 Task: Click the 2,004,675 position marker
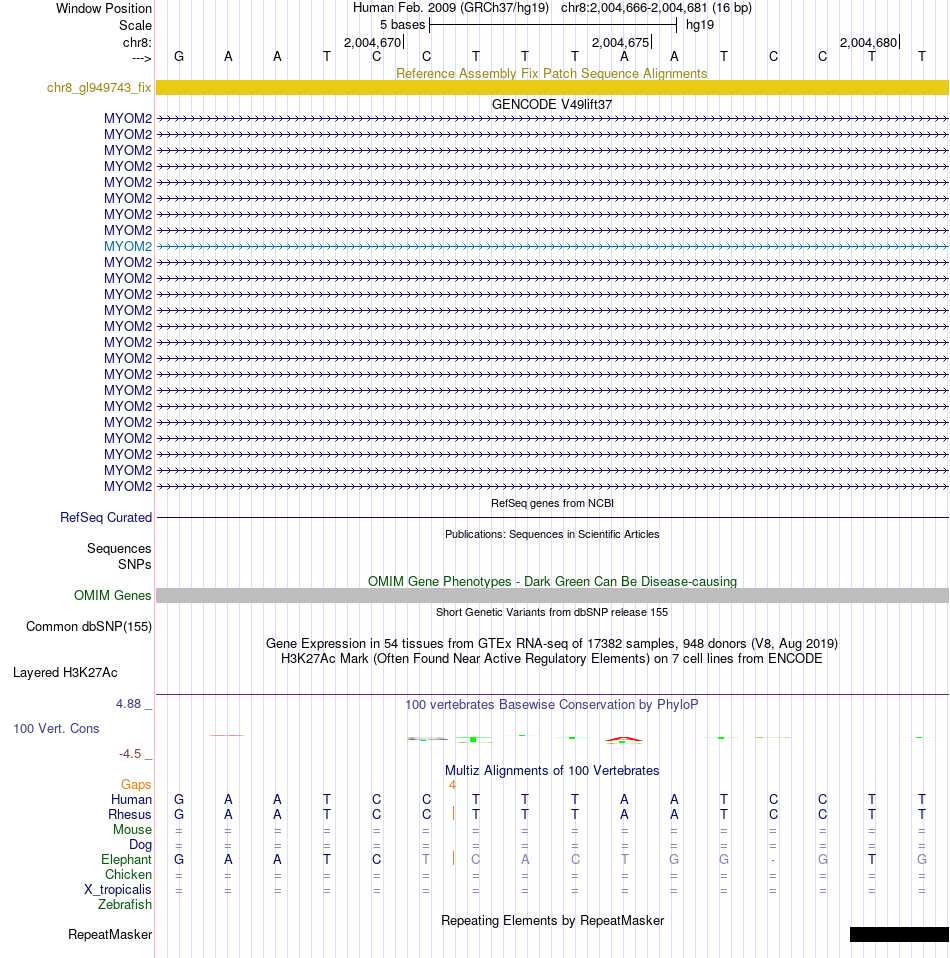coord(620,43)
